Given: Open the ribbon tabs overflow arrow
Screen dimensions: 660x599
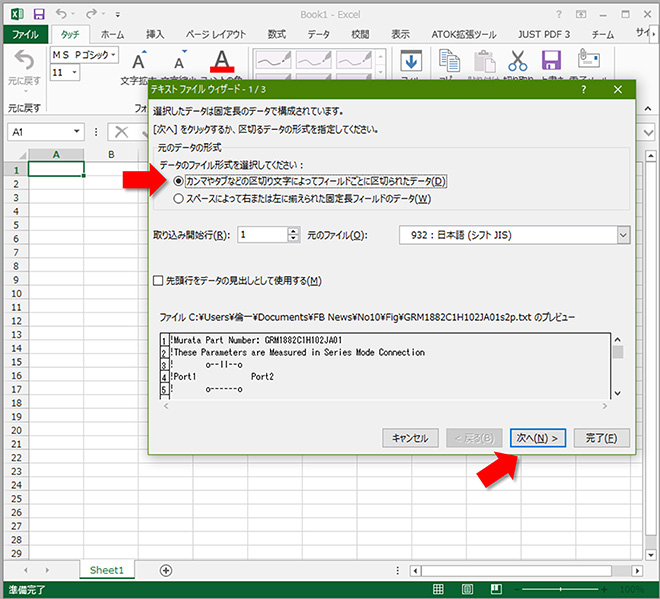Looking at the screenshot, I should [x=654, y=35].
